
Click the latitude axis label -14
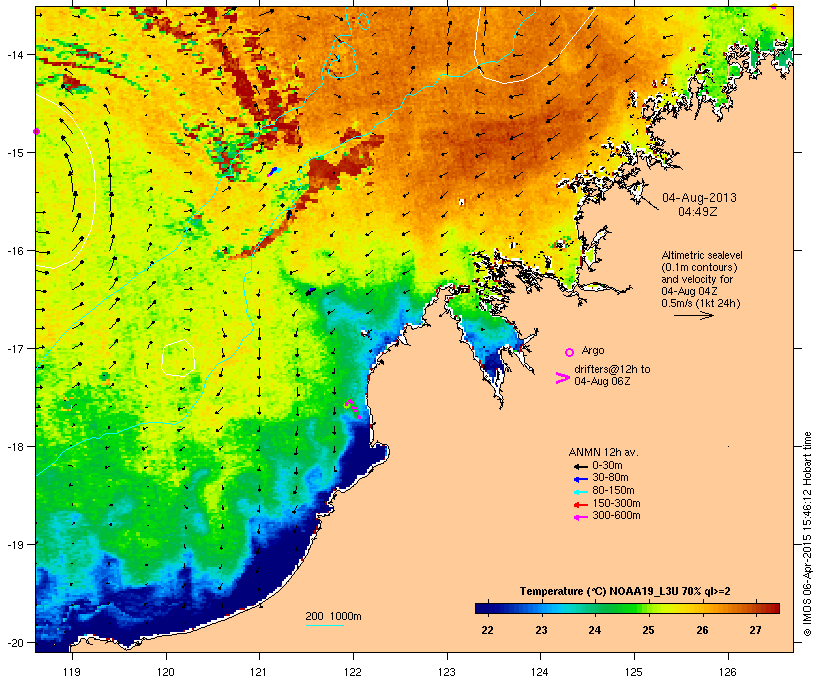click(x=15, y=54)
